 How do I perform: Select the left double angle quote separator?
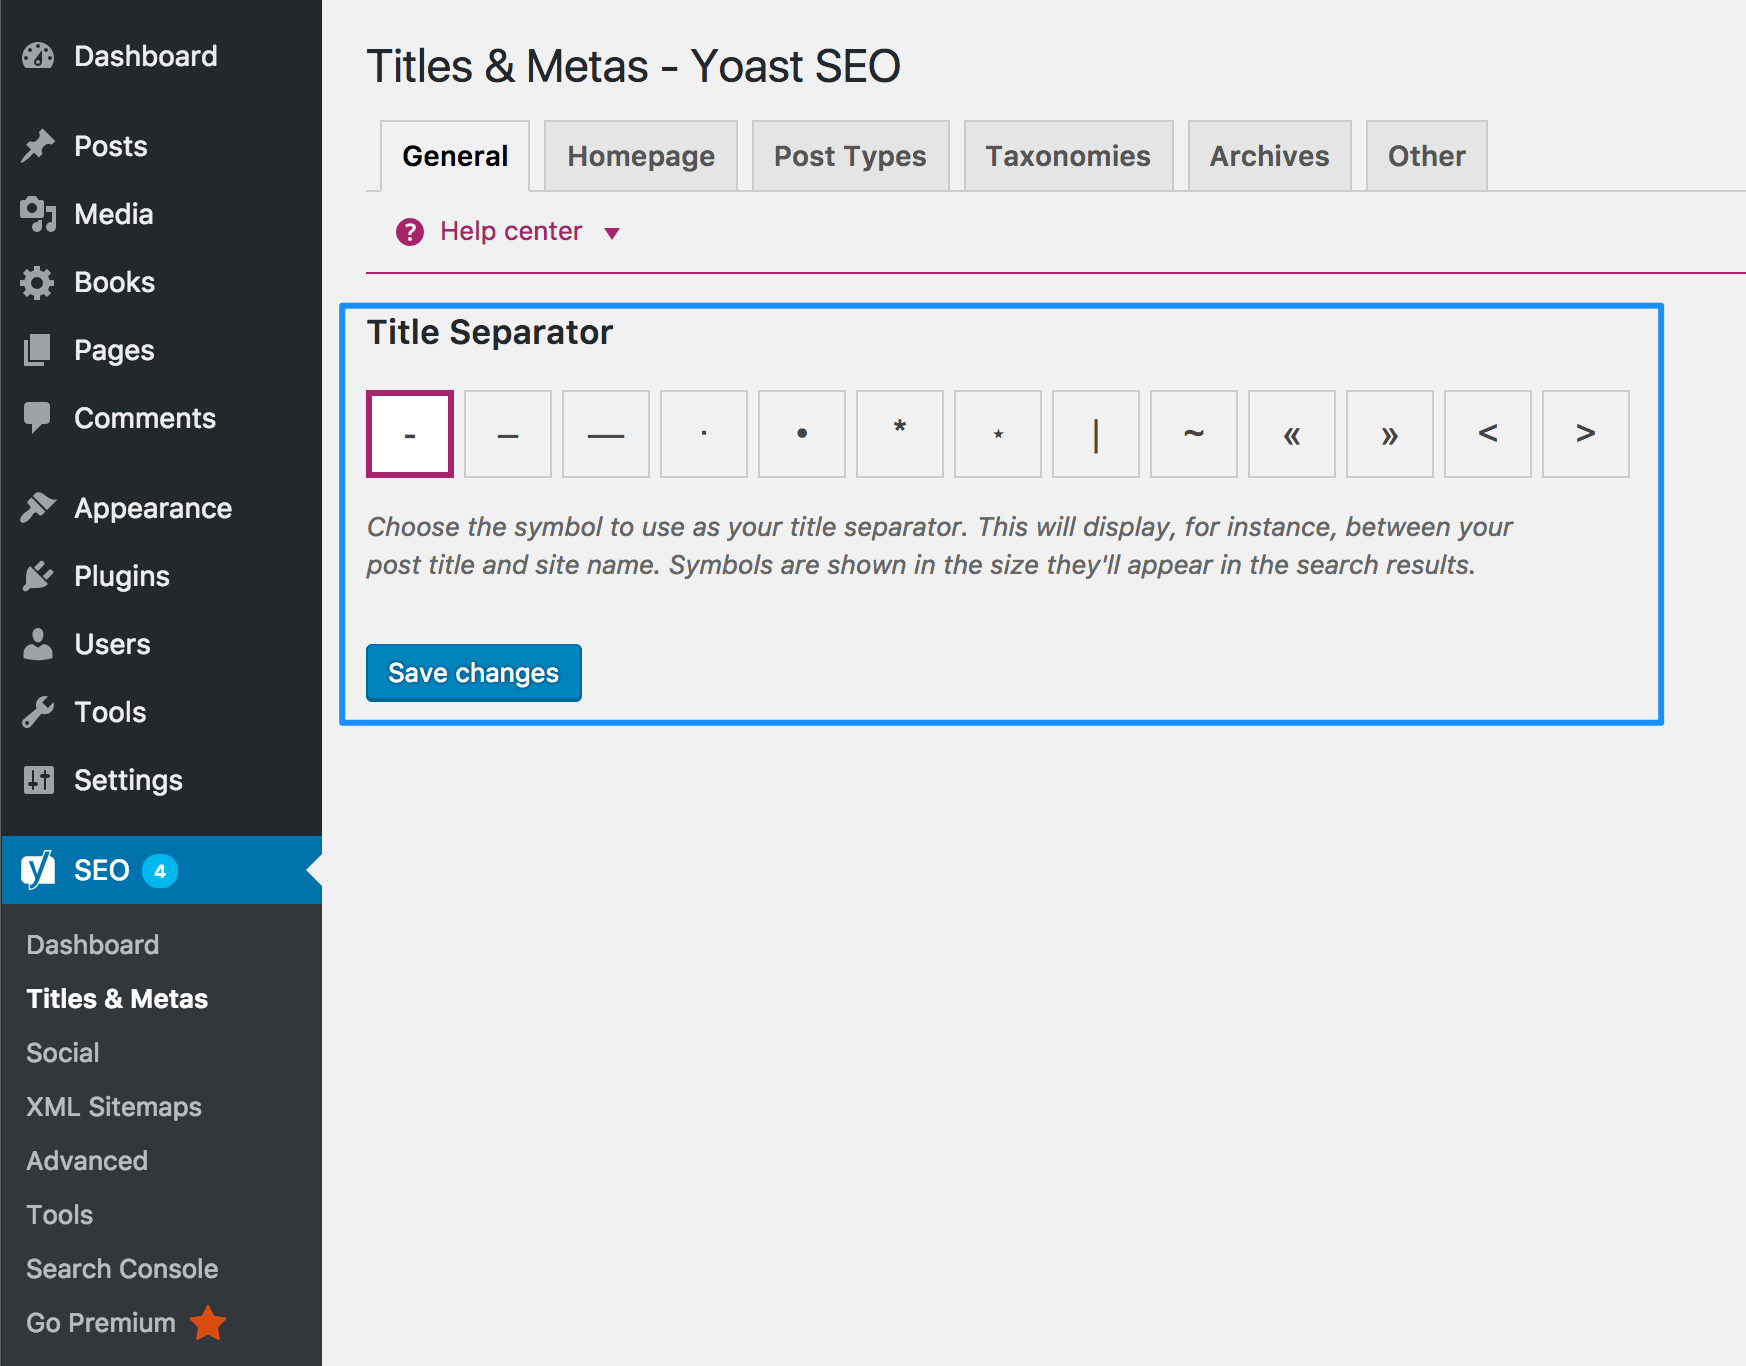pyautogui.click(x=1292, y=434)
